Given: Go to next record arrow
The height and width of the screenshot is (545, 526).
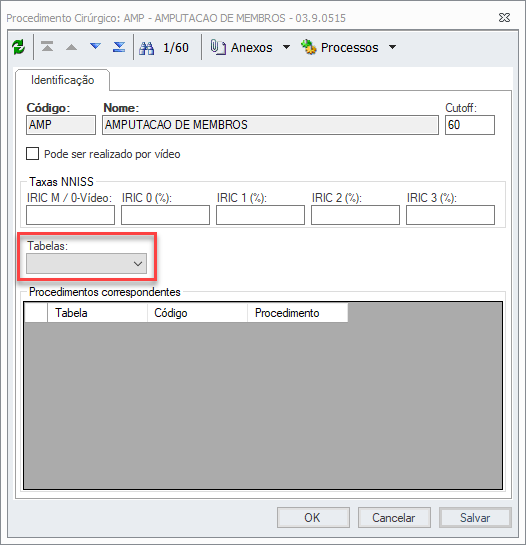Looking at the screenshot, I should tap(95, 46).
